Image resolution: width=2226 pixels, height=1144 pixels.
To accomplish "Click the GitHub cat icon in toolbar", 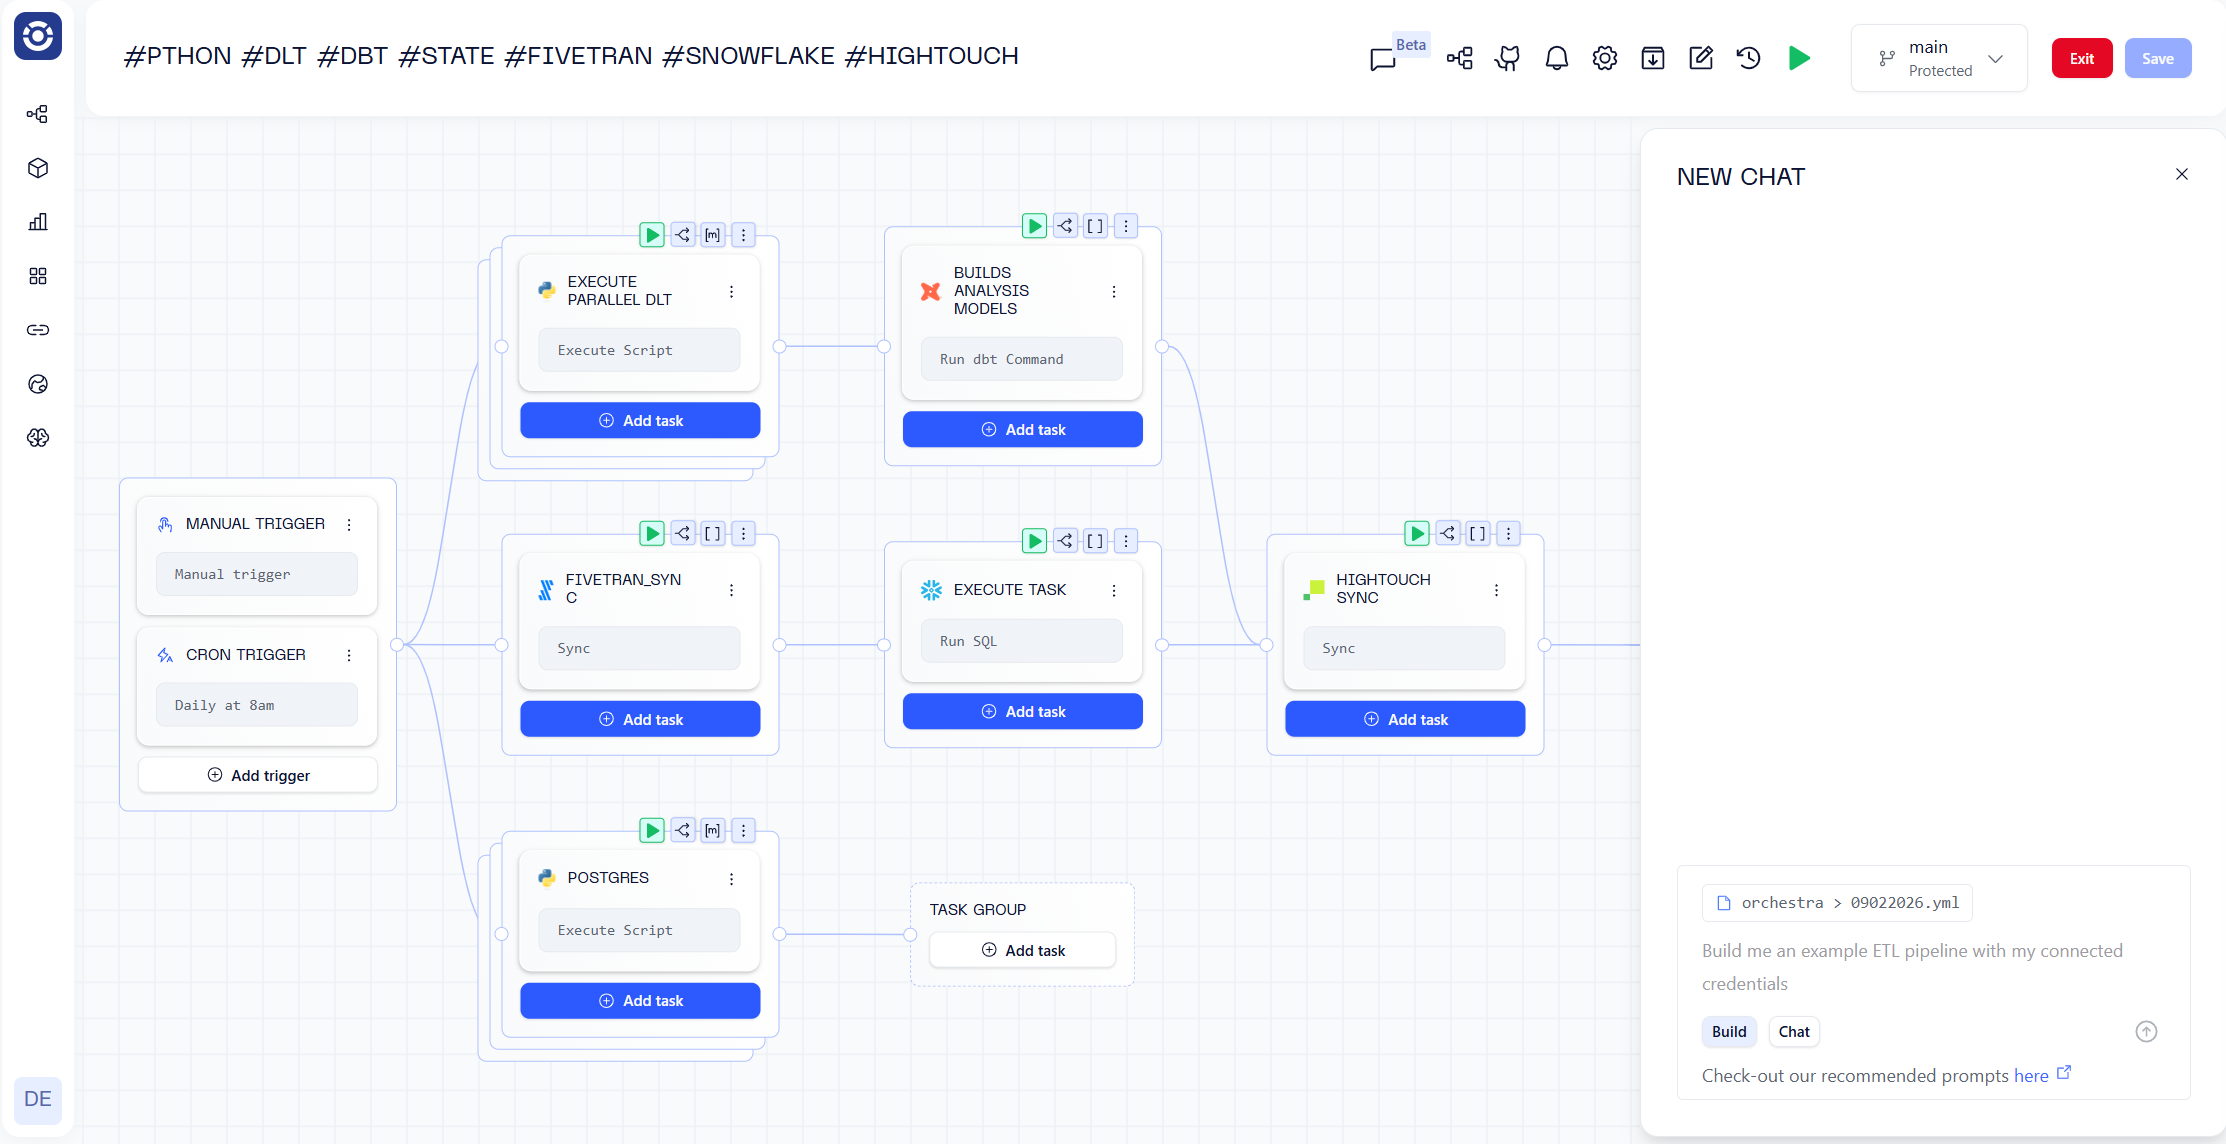I will point(1508,58).
